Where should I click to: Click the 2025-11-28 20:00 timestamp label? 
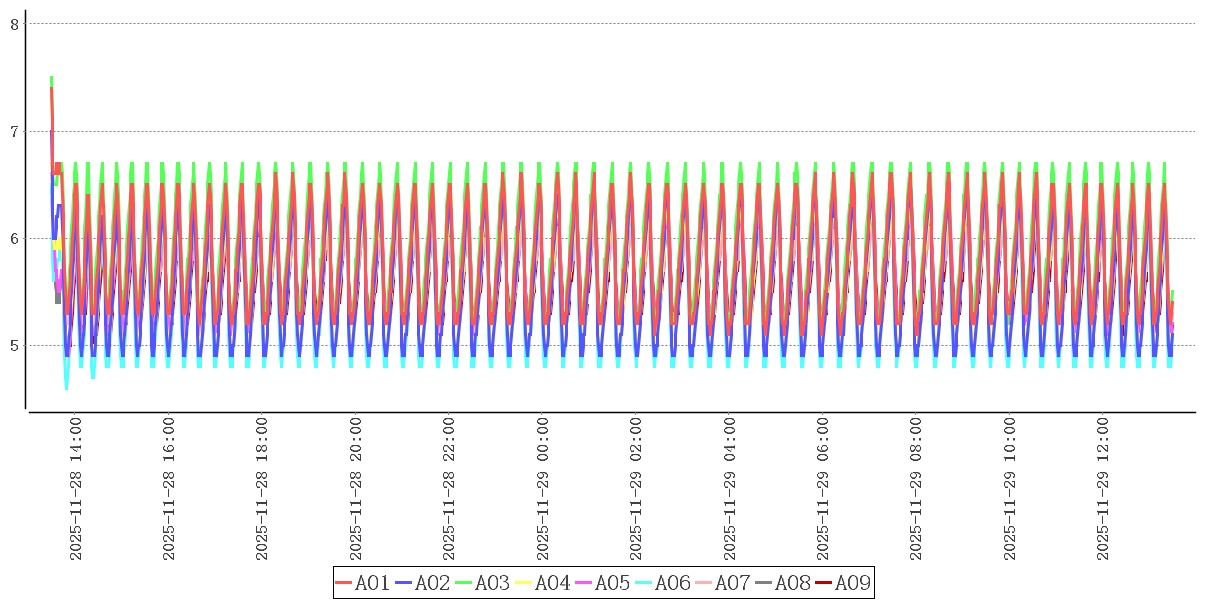click(357, 489)
